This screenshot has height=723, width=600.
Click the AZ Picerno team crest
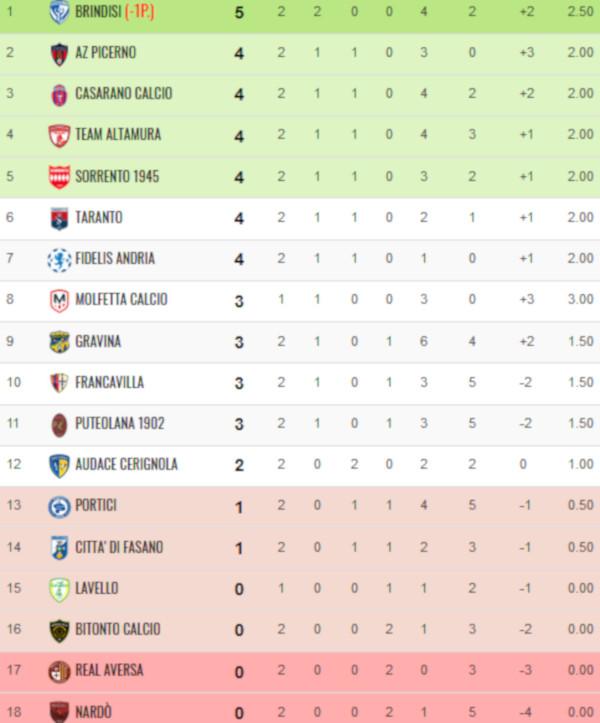(x=59, y=54)
